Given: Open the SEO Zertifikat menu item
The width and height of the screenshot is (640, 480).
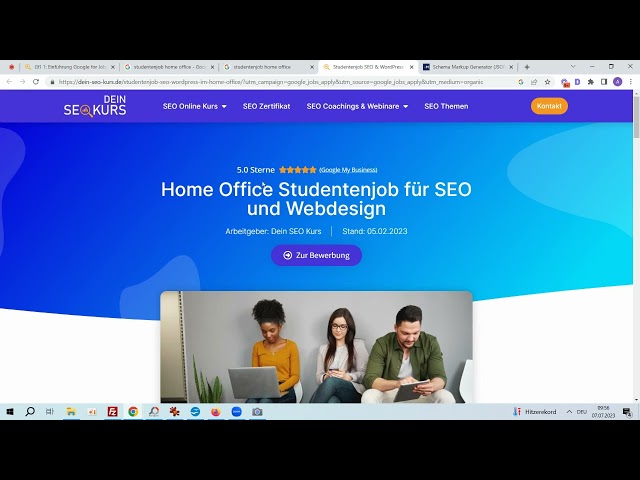Looking at the screenshot, I should click(x=266, y=106).
